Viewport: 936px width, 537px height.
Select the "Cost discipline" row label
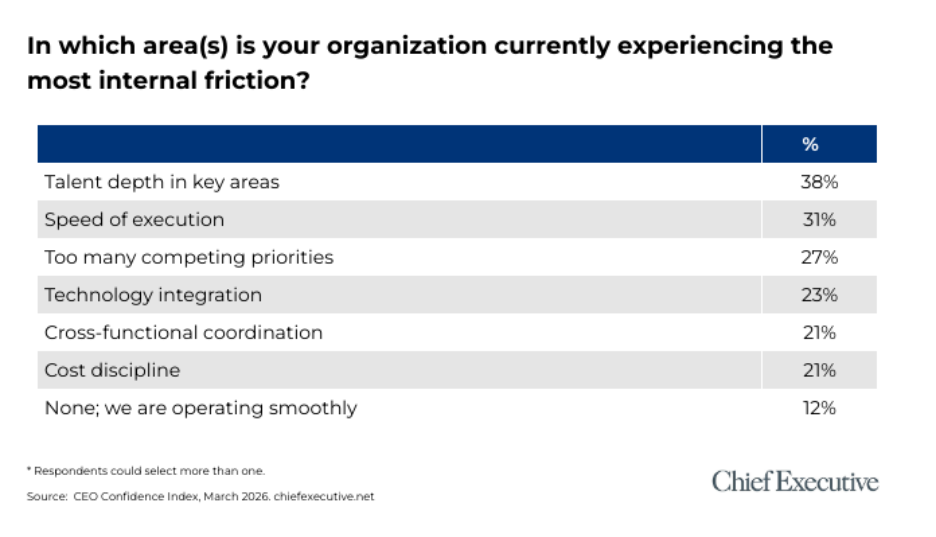(x=112, y=370)
